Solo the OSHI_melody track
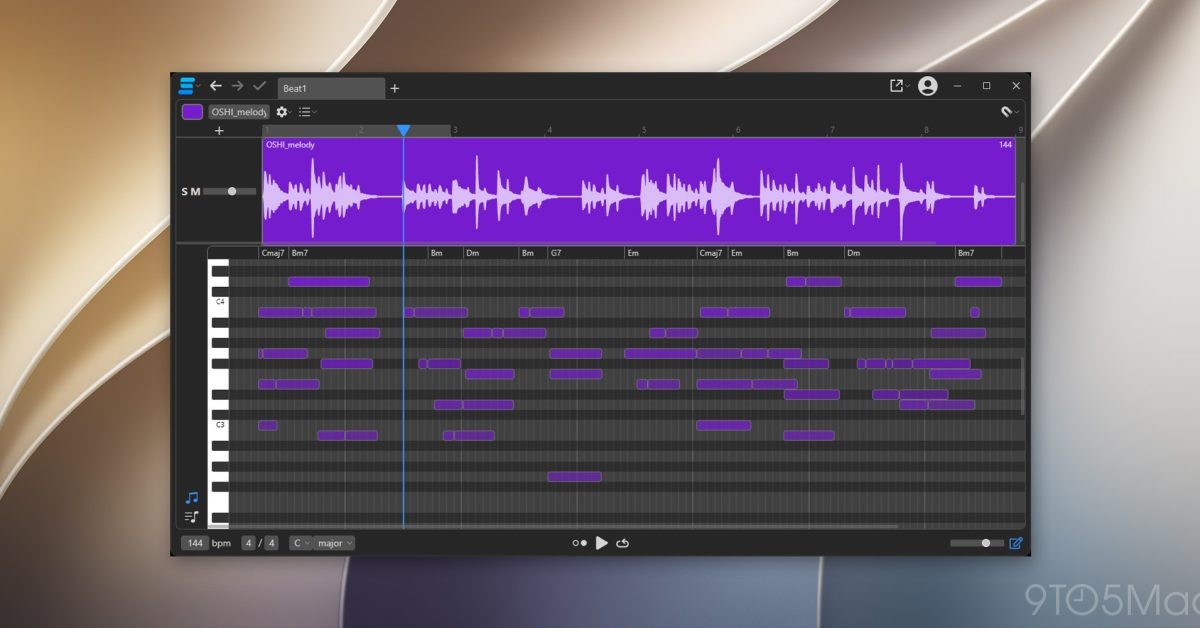Screen dimensions: 1200x628 pyautogui.click(x=185, y=191)
